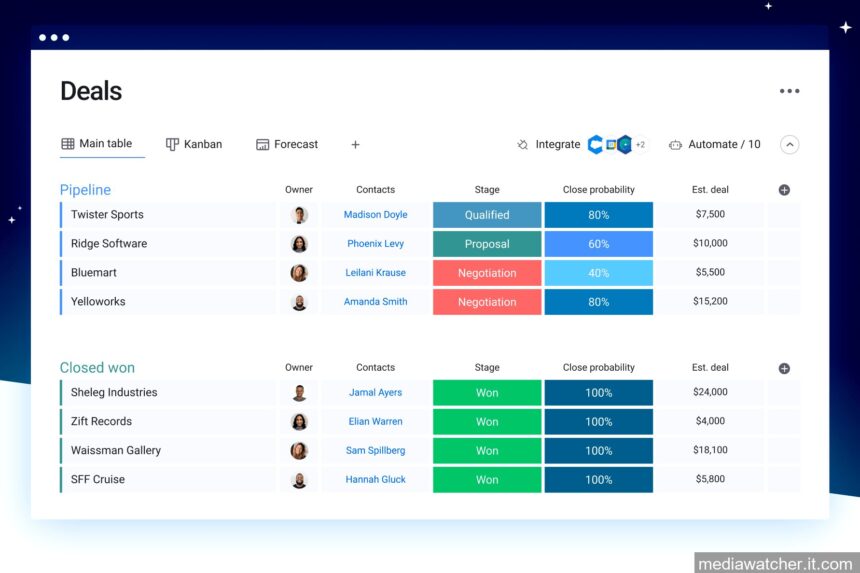Open contact Phoenix Levy
The height and width of the screenshot is (573, 860).
click(376, 243)
